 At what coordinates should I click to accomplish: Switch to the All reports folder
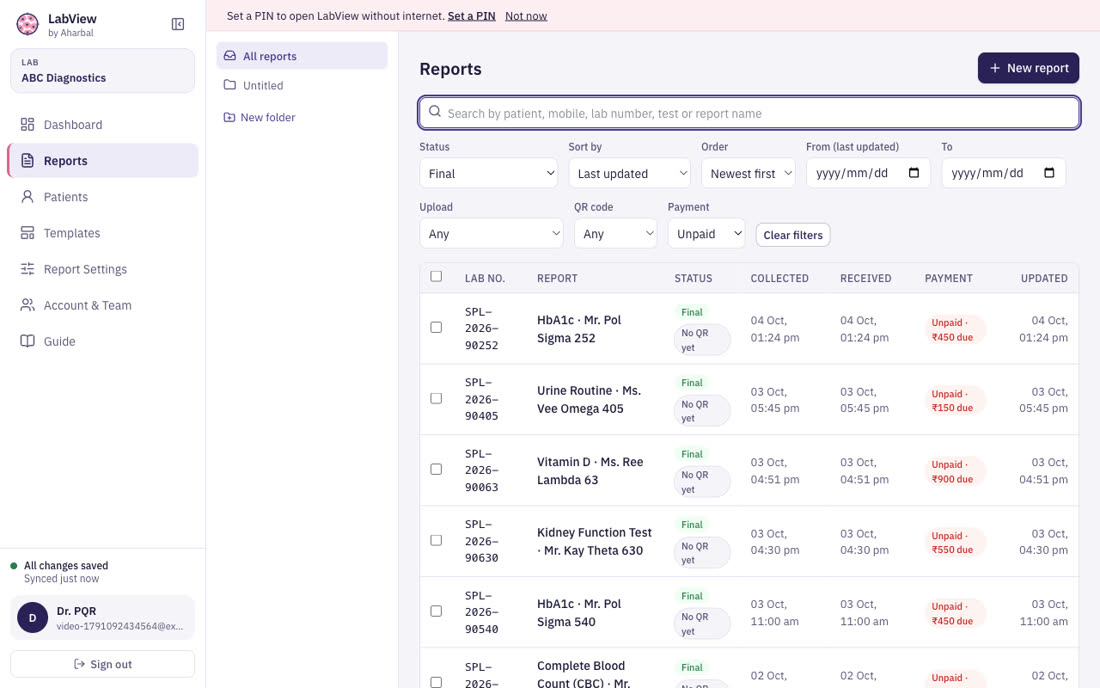(x=302, y=56)
